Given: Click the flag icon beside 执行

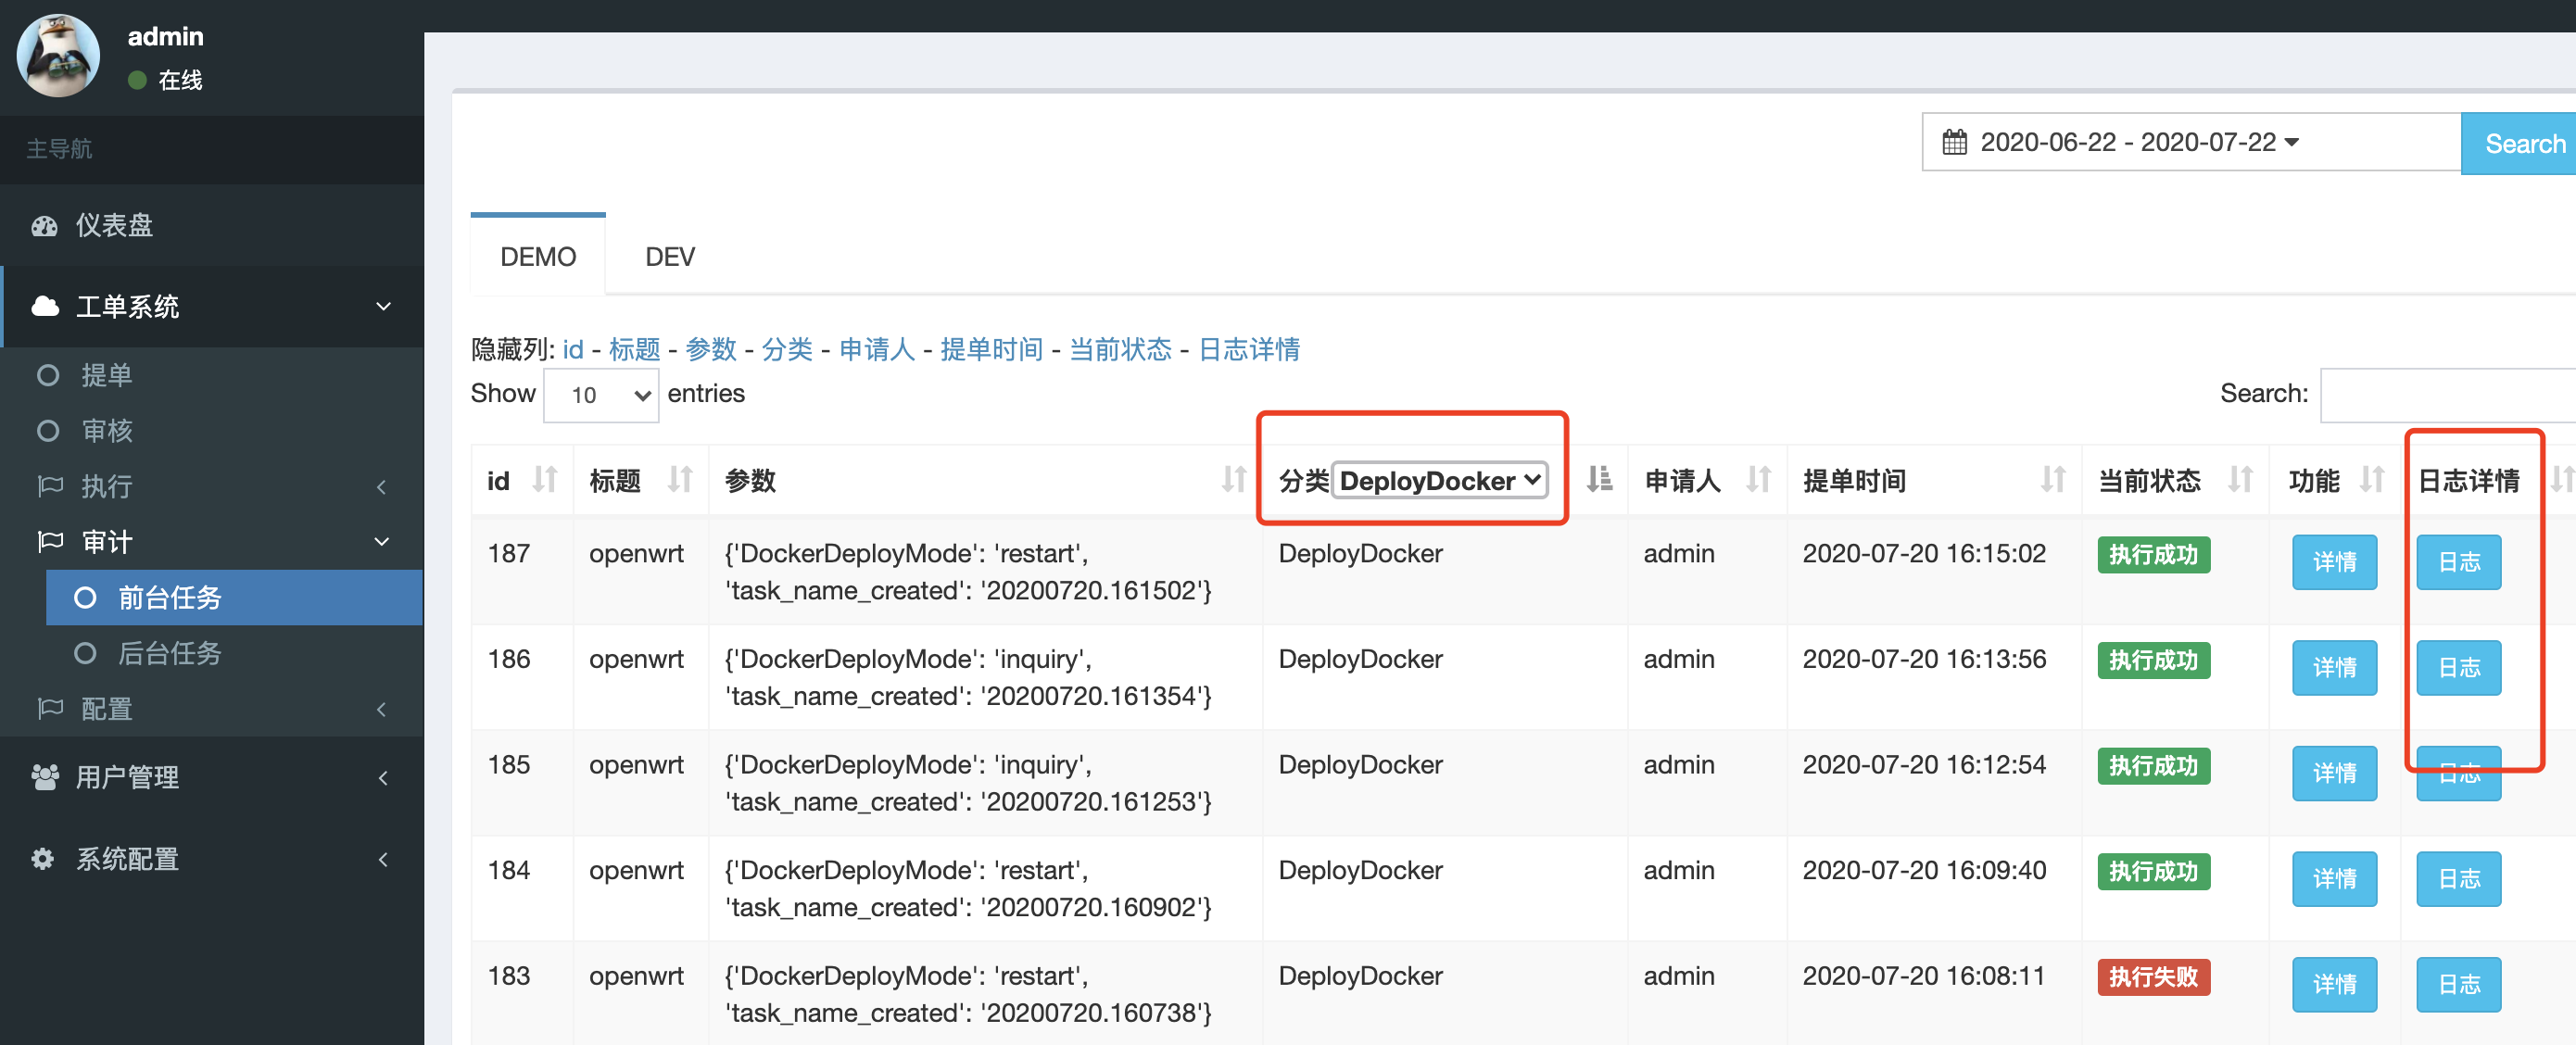Looking at the screenshot, I should (x=50, y=486).
